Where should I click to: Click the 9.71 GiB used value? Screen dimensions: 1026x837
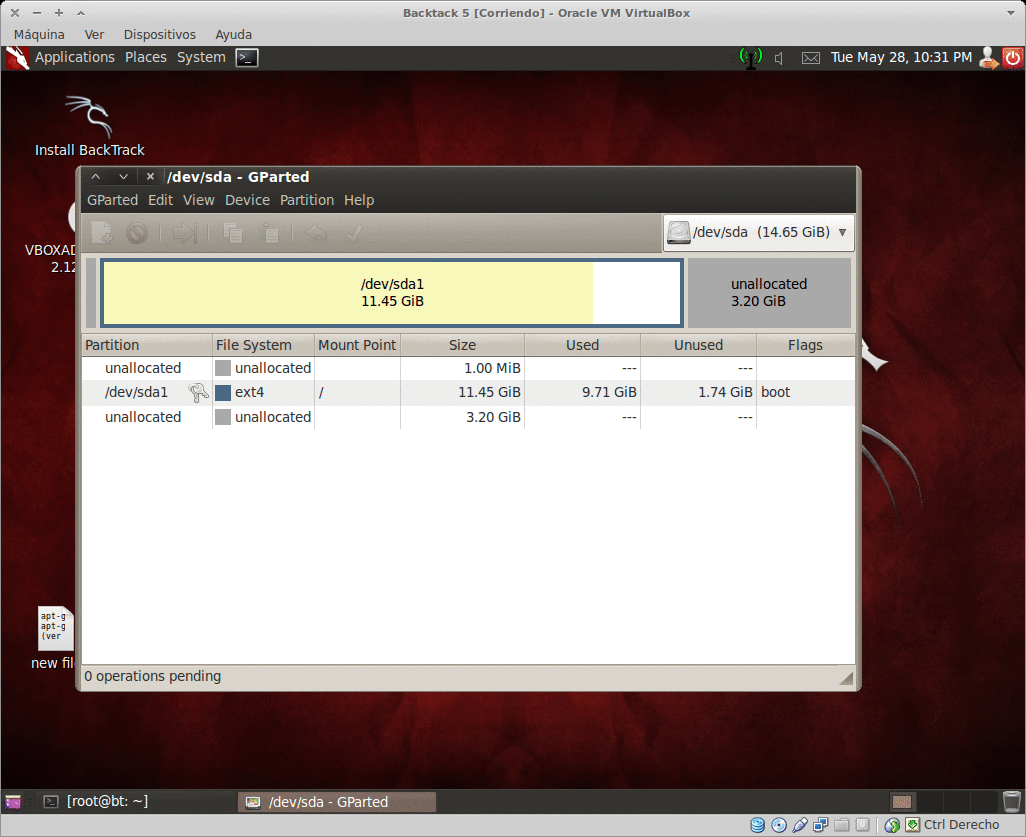point(609,392)
